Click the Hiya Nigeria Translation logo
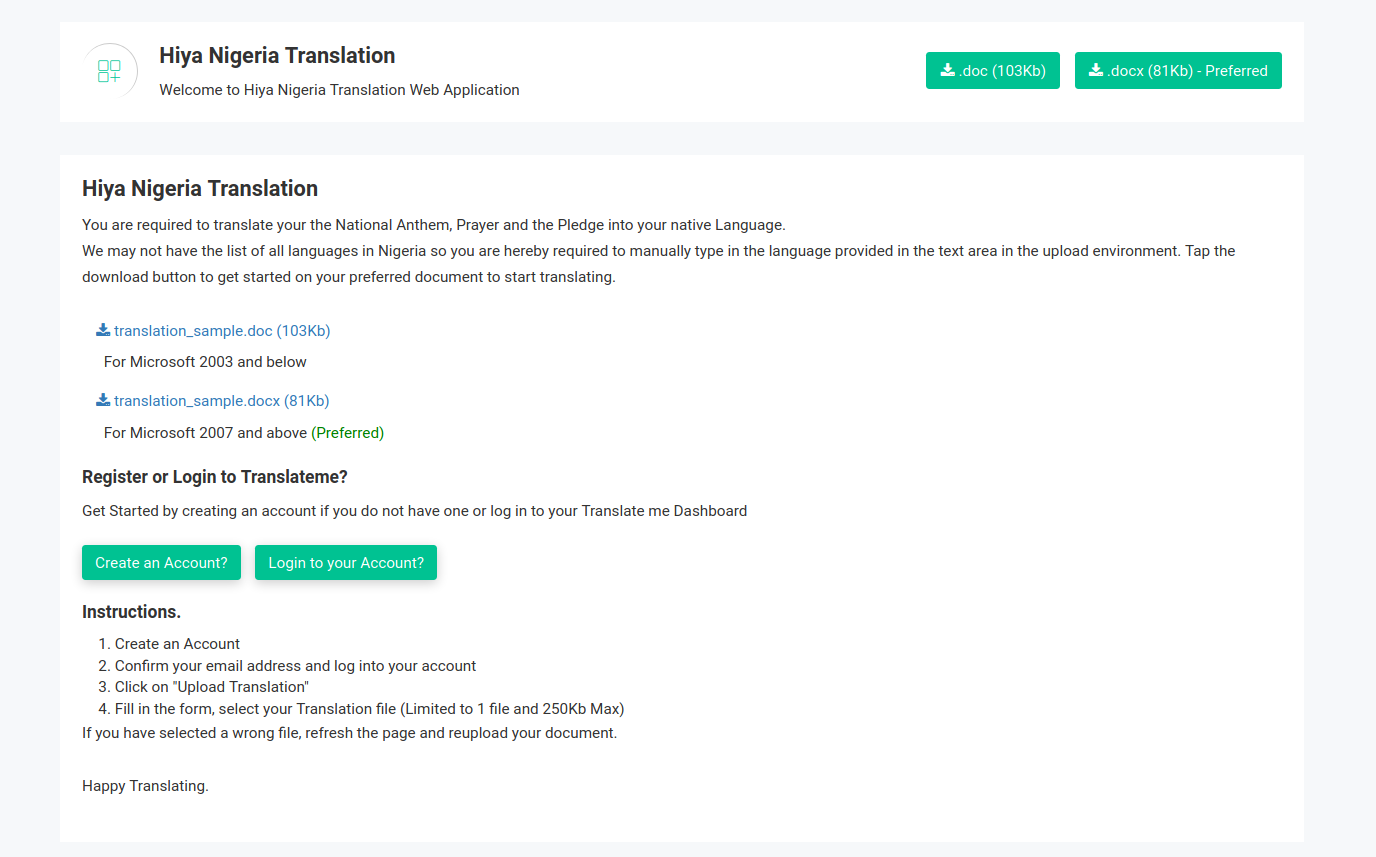The width and height of the screenshot is (1376, 857). (109, 70)
